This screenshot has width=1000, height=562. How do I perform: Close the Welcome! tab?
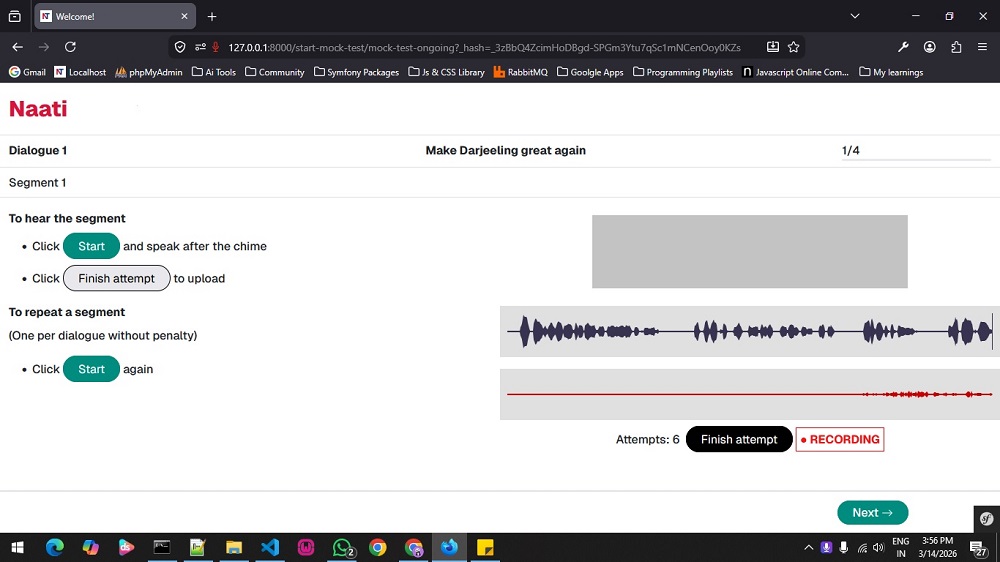click(184, 17)
